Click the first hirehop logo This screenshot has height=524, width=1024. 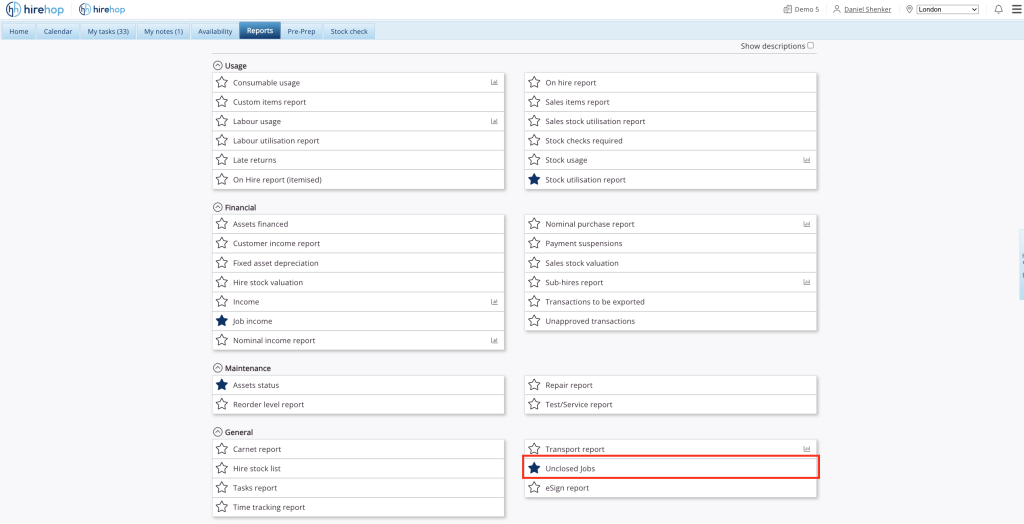coord(35,10)
